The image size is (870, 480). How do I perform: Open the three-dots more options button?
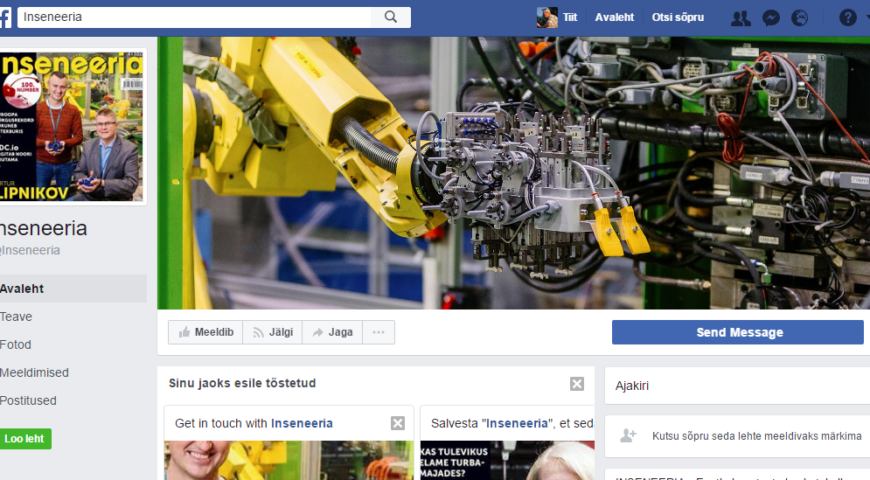(378, 332)
